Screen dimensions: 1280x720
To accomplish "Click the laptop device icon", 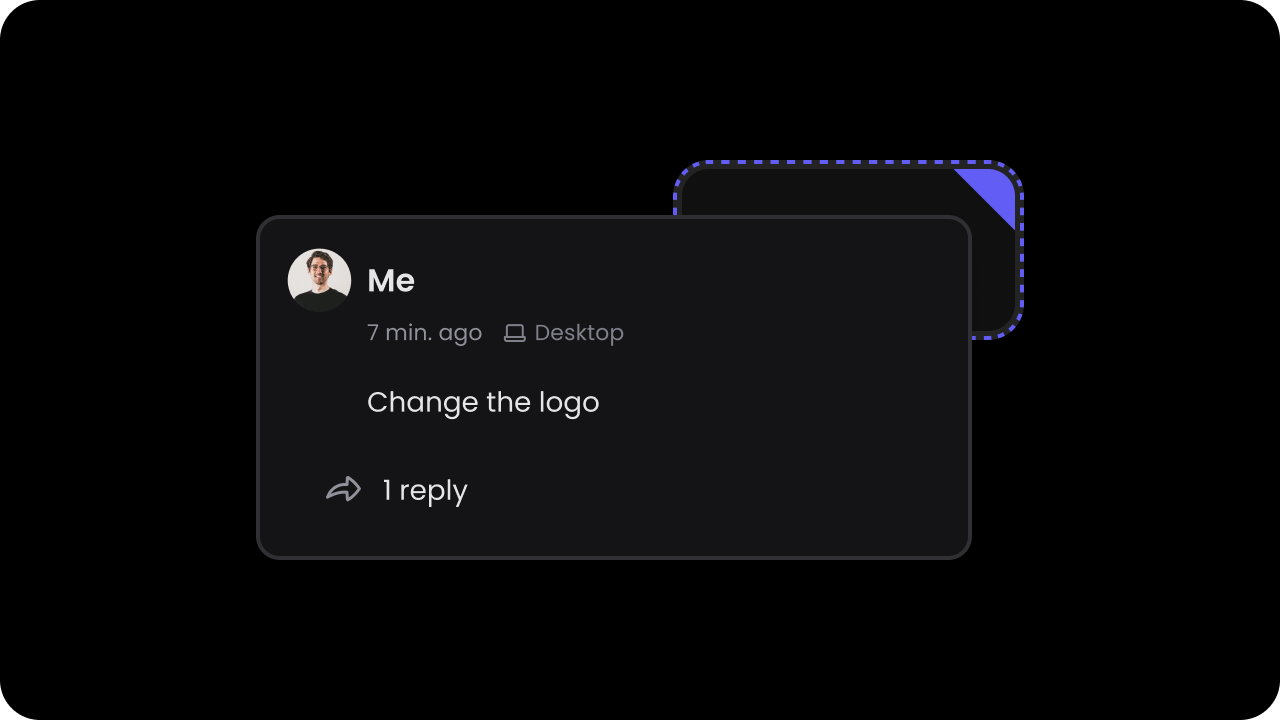I will pos(515,333).
